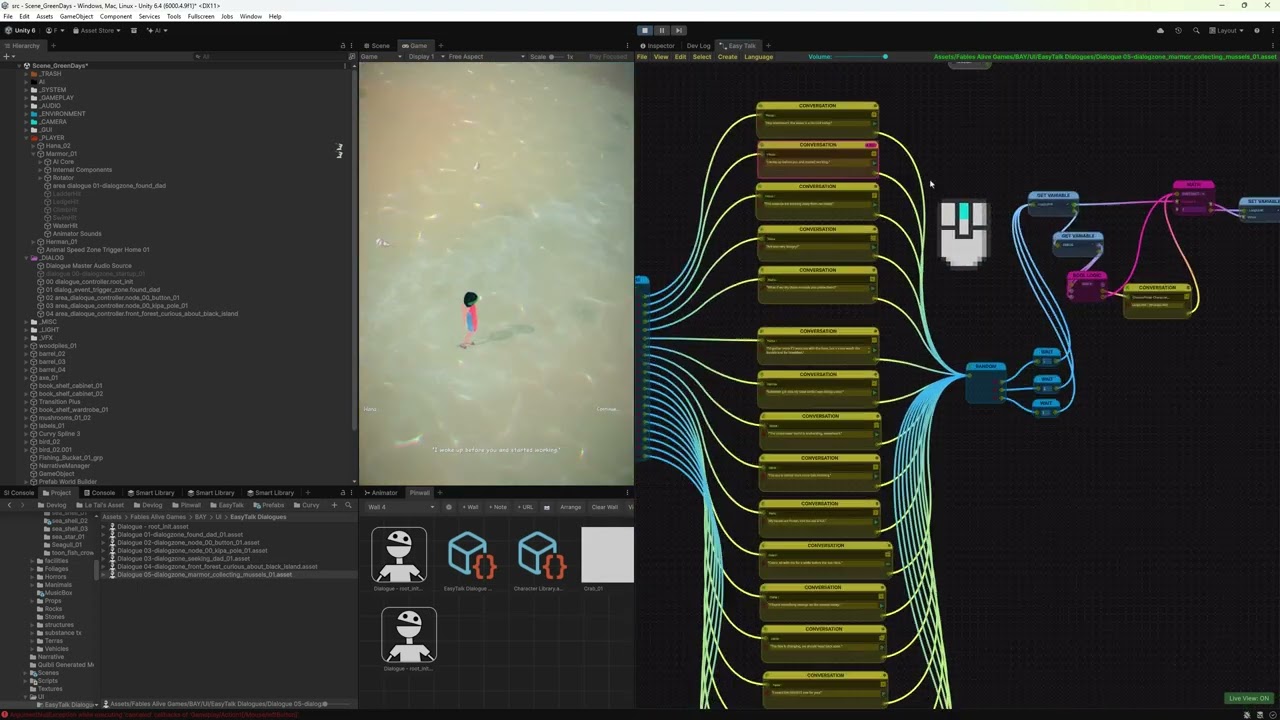The height and width of the screenshot is (720, 1280).
Task: Open the AI toolbar dropdown
Action: pyautogui.click(x=155, y=31)
